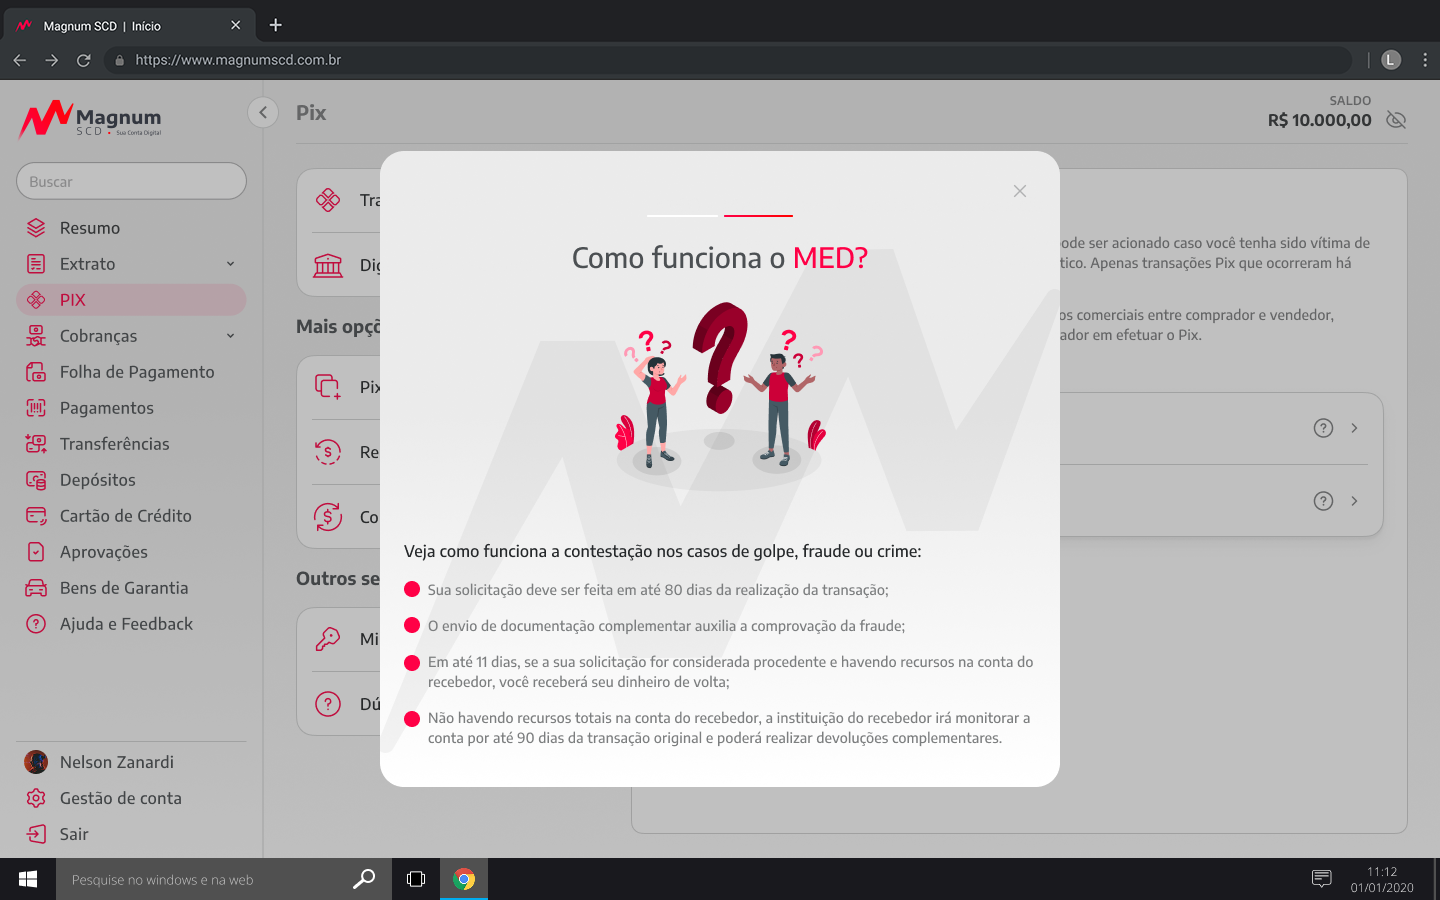Click the Ajuda e Feedback icon

(36, 624)
